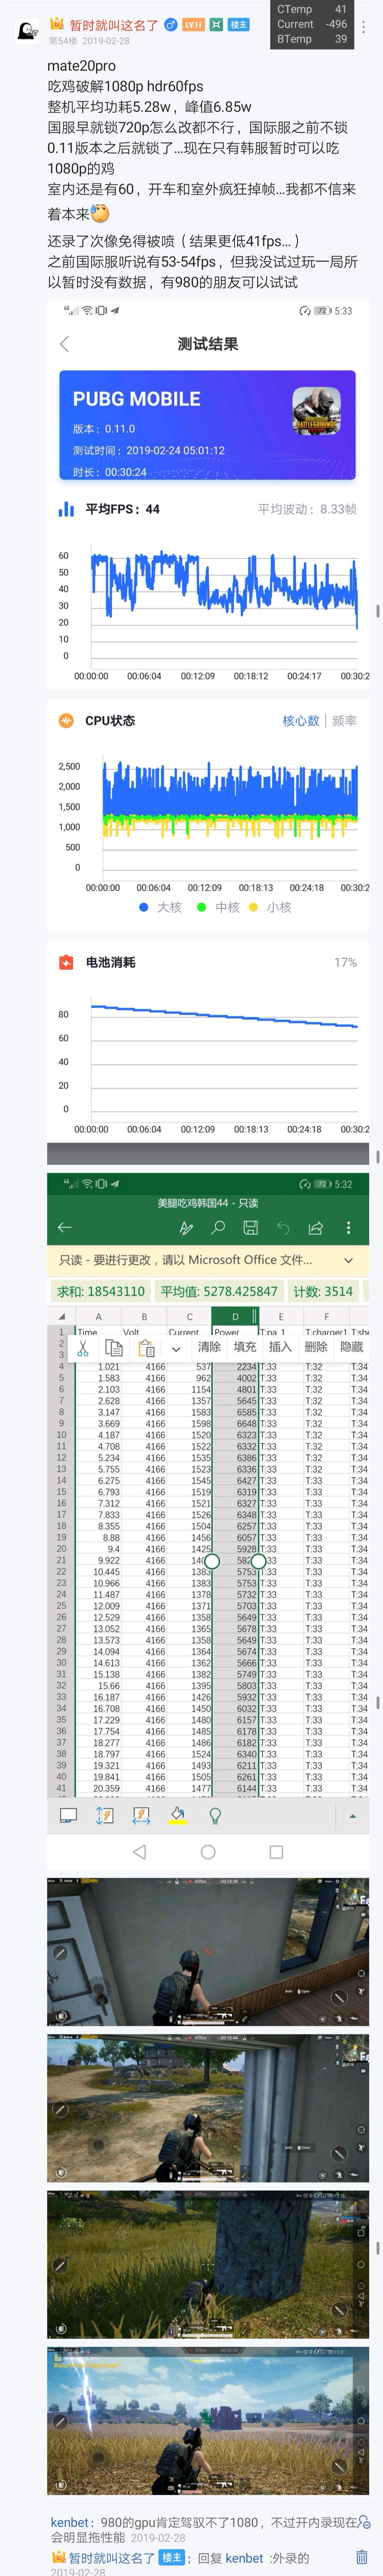Tap the Excel search magnifier icon
Screen dimensions: 383x2576
[x=218, y=1227]
